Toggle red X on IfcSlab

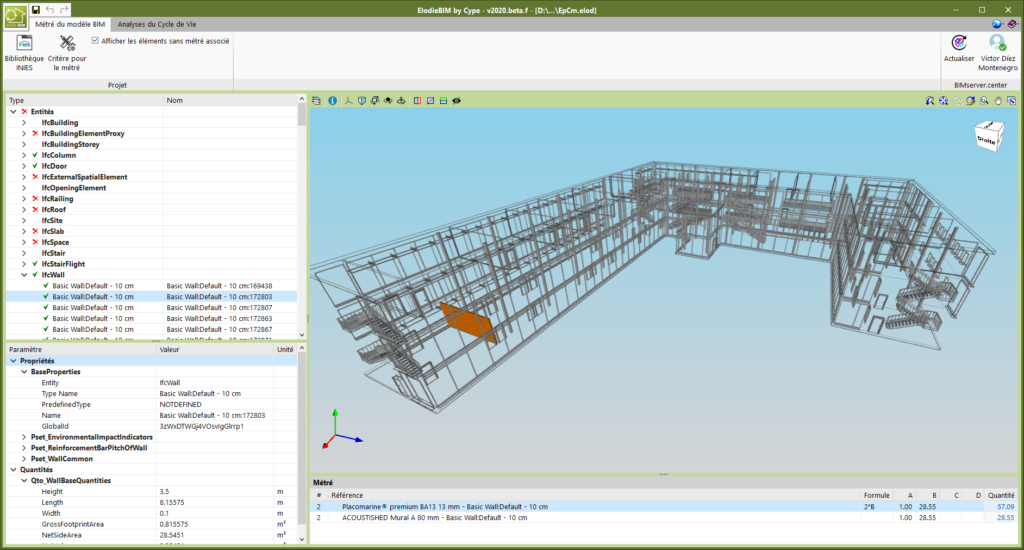[x=35, y=231]
